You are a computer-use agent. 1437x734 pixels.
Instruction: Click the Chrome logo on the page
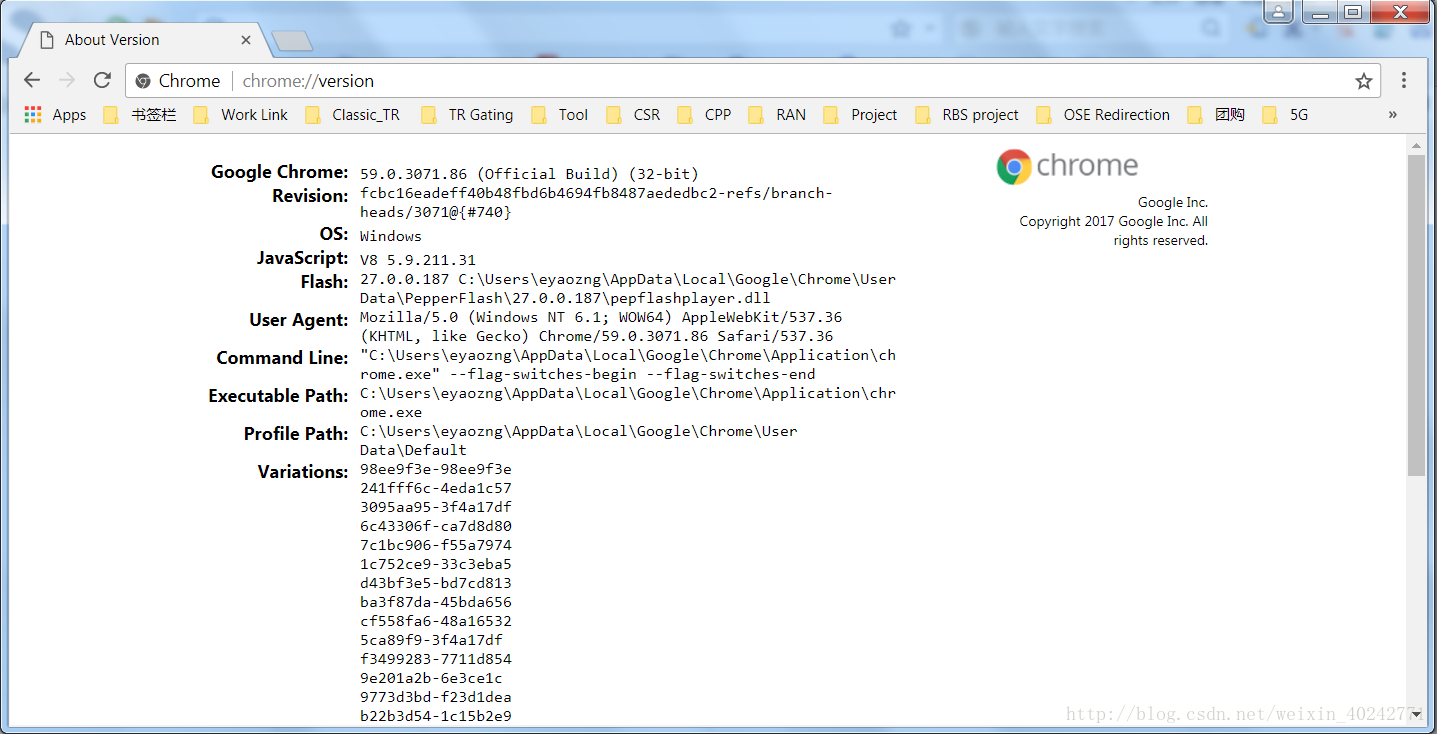pos(1067,166)
